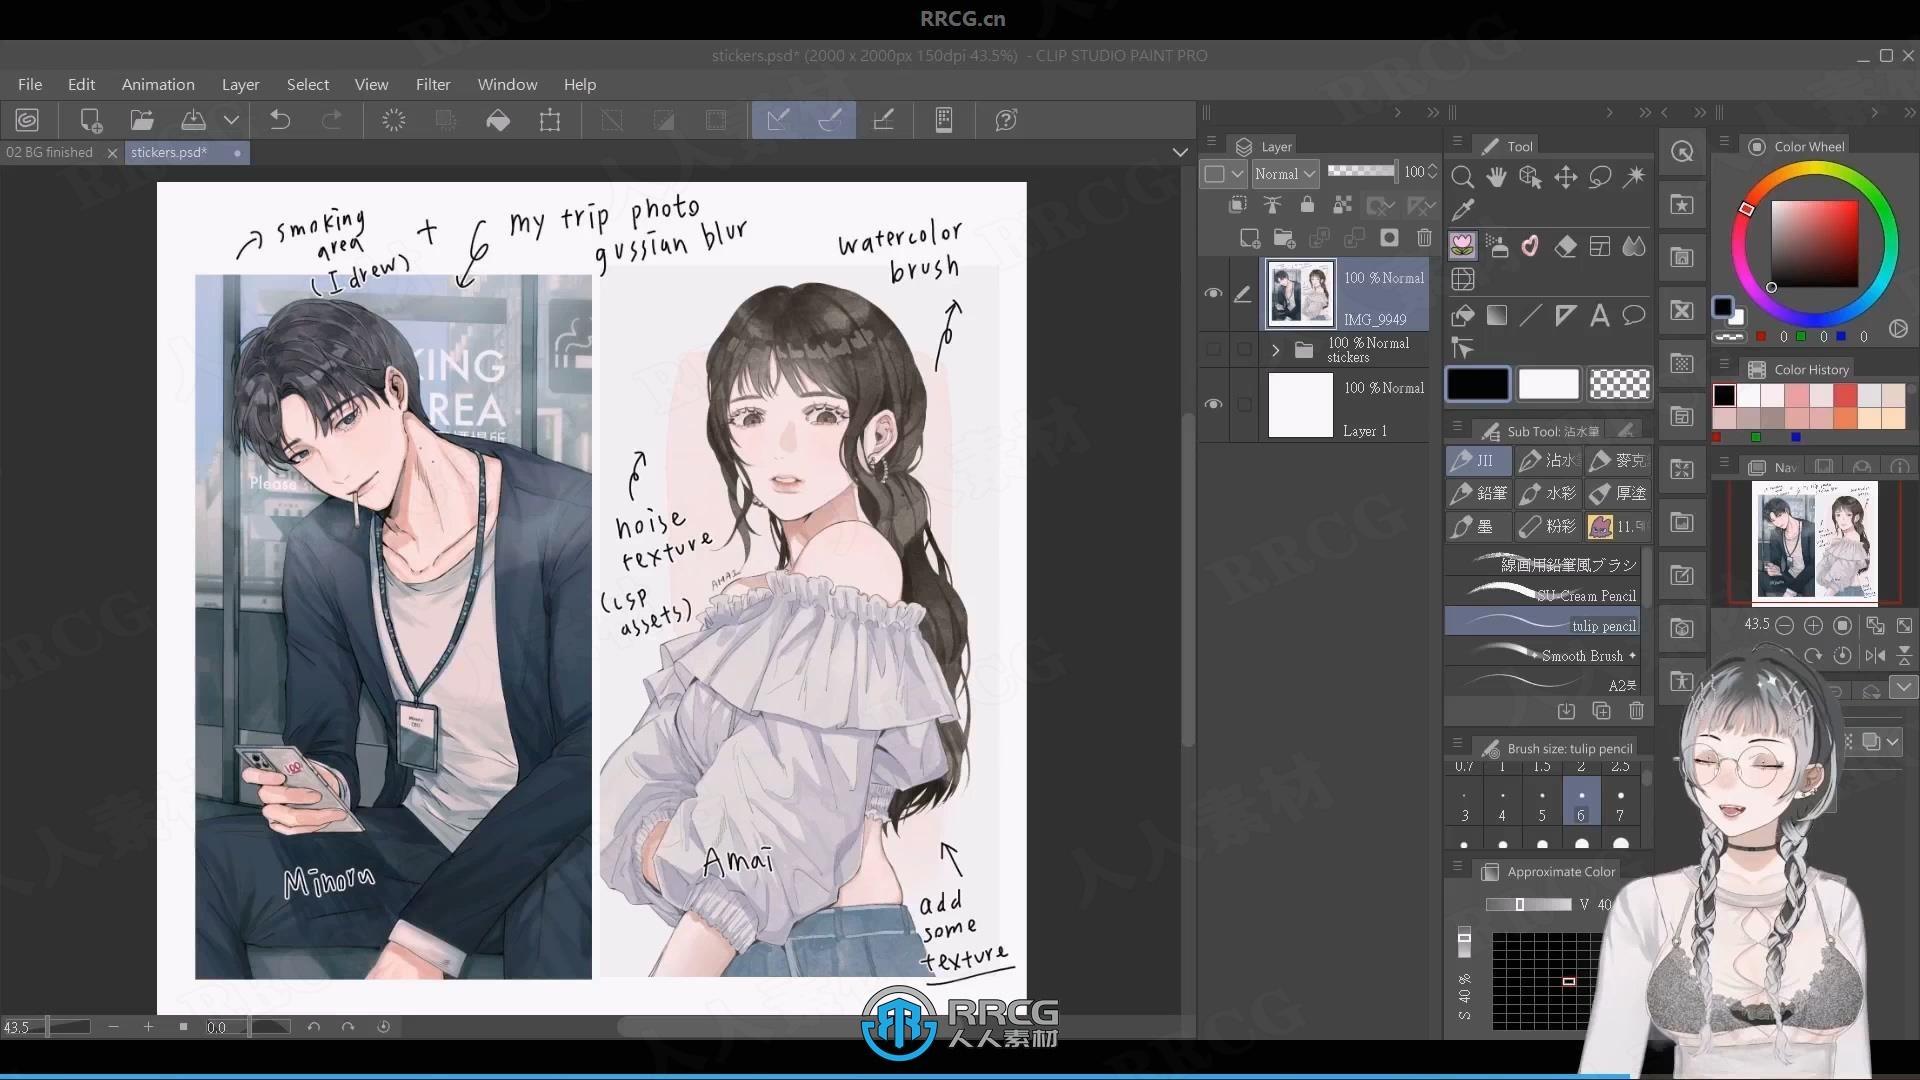Open the save options dropdown arrow
Image resolution: width=1920 pixels, height=1080 pixels.
[x=231, y=120]
